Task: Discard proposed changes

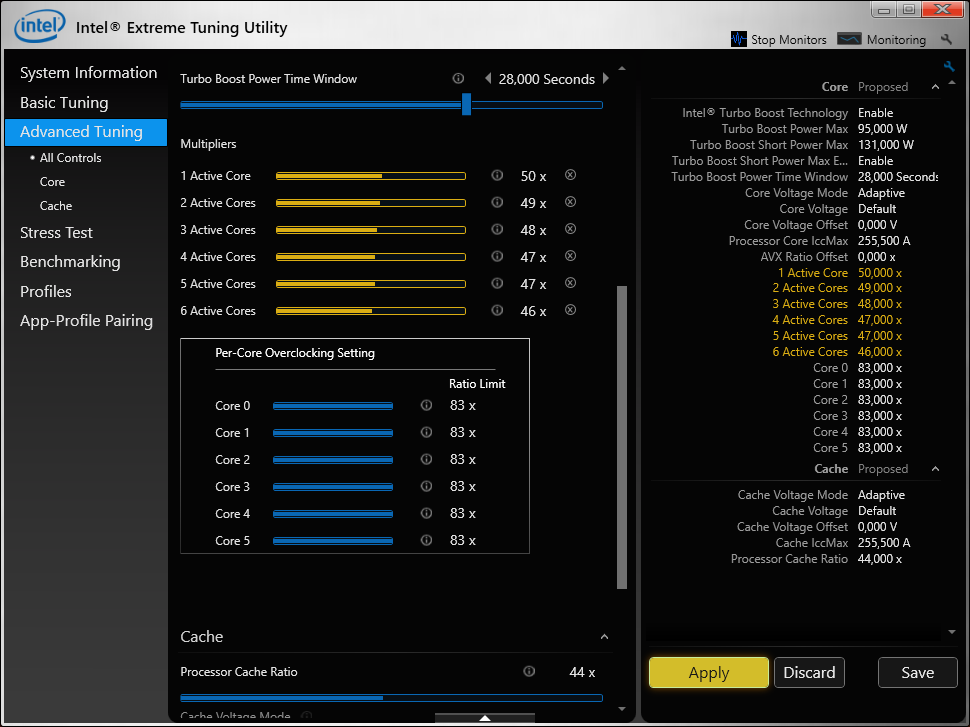Action: click(x=809, y=673)
